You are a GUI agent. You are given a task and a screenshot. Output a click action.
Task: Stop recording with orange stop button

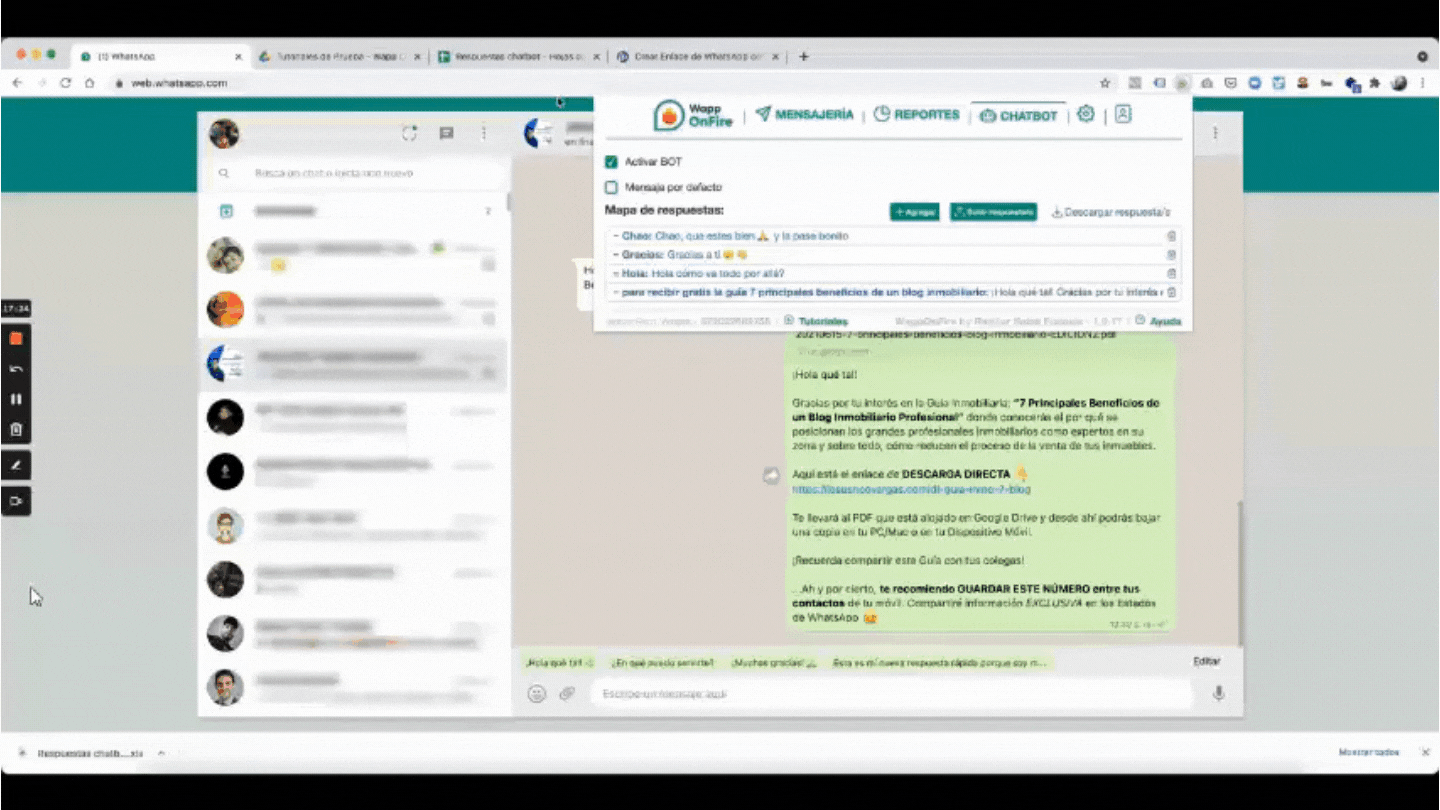coord(16,339)
